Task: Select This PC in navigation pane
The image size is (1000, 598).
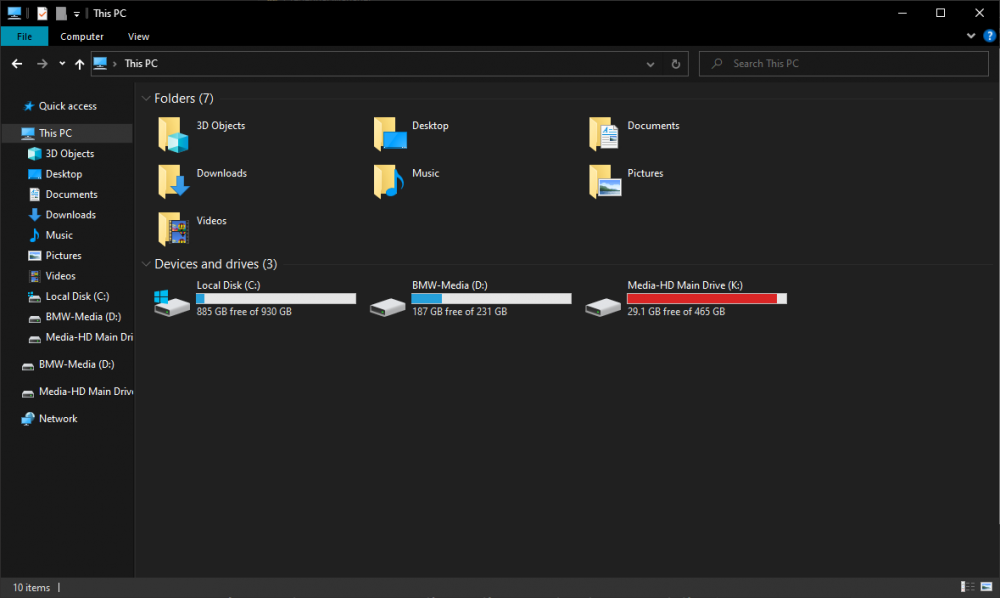Action: click(67, 133)
